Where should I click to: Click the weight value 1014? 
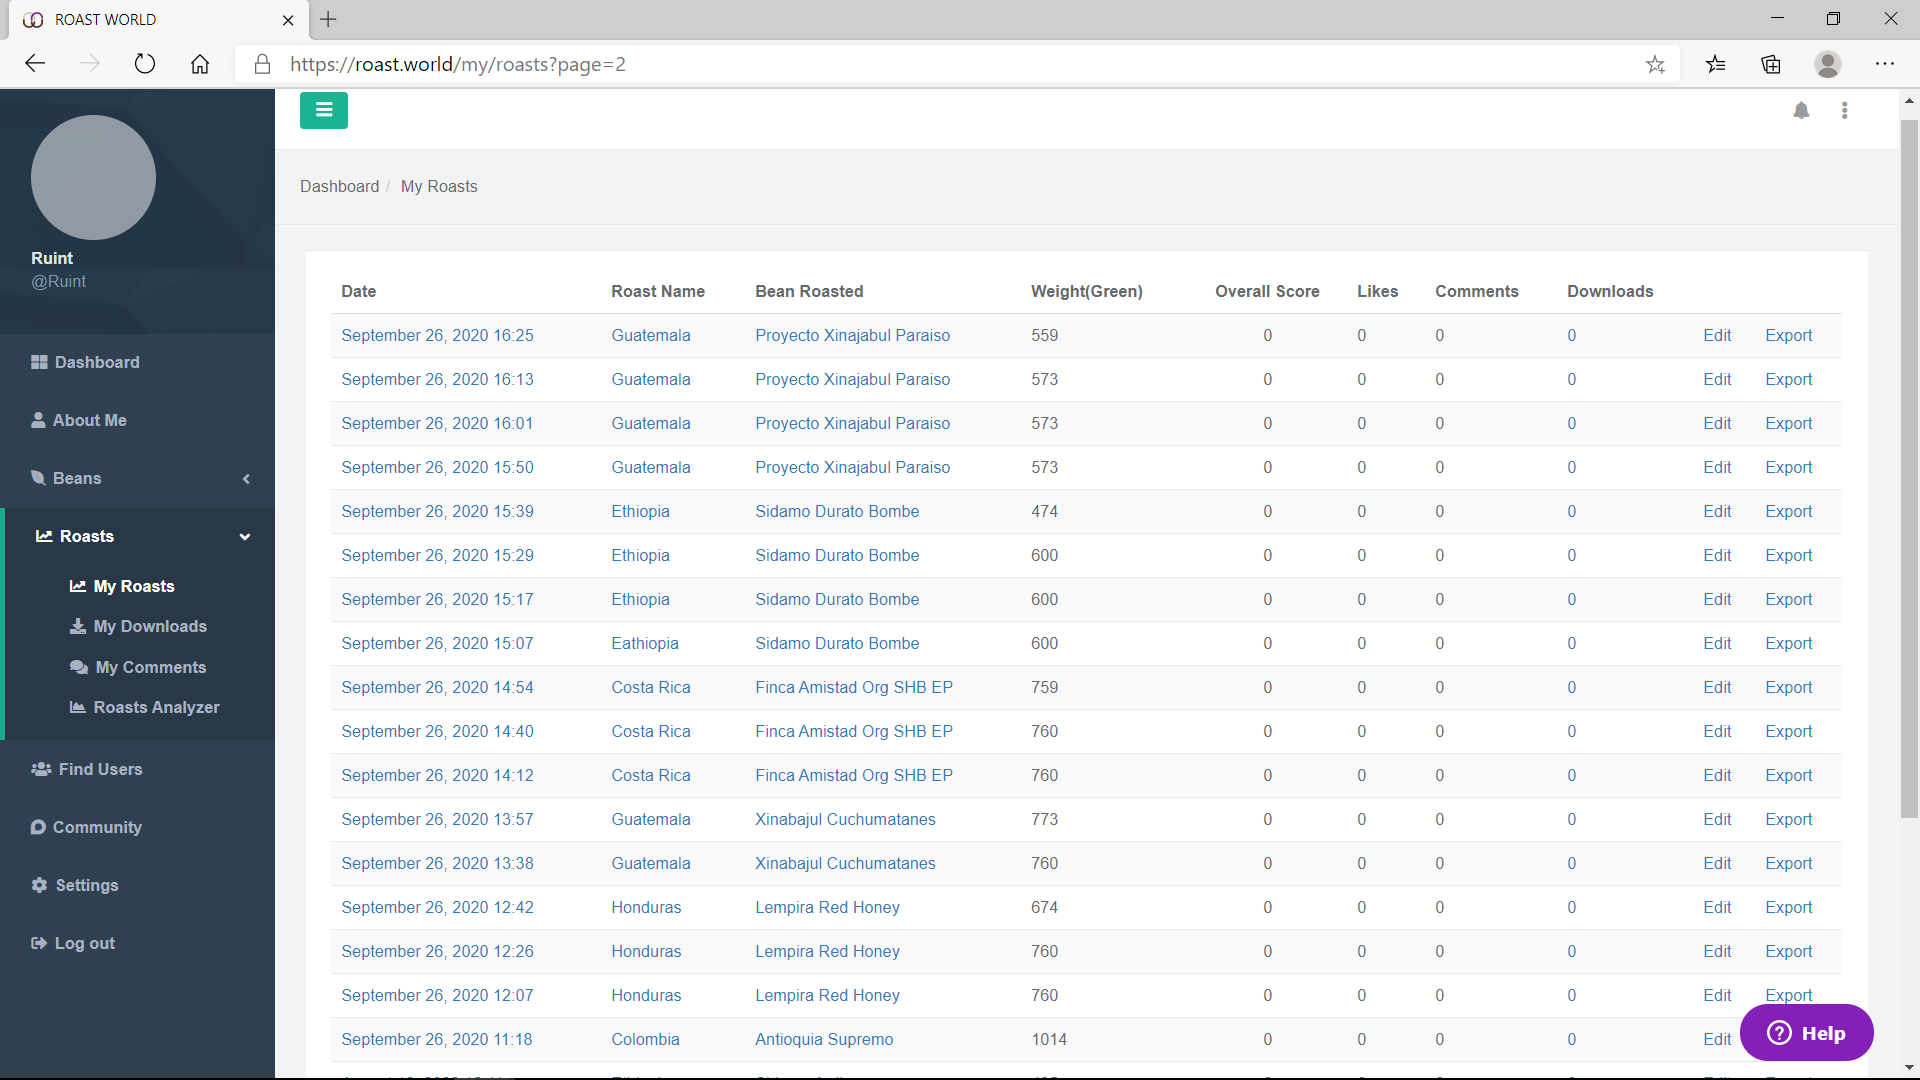[x=1049, y=1039]
